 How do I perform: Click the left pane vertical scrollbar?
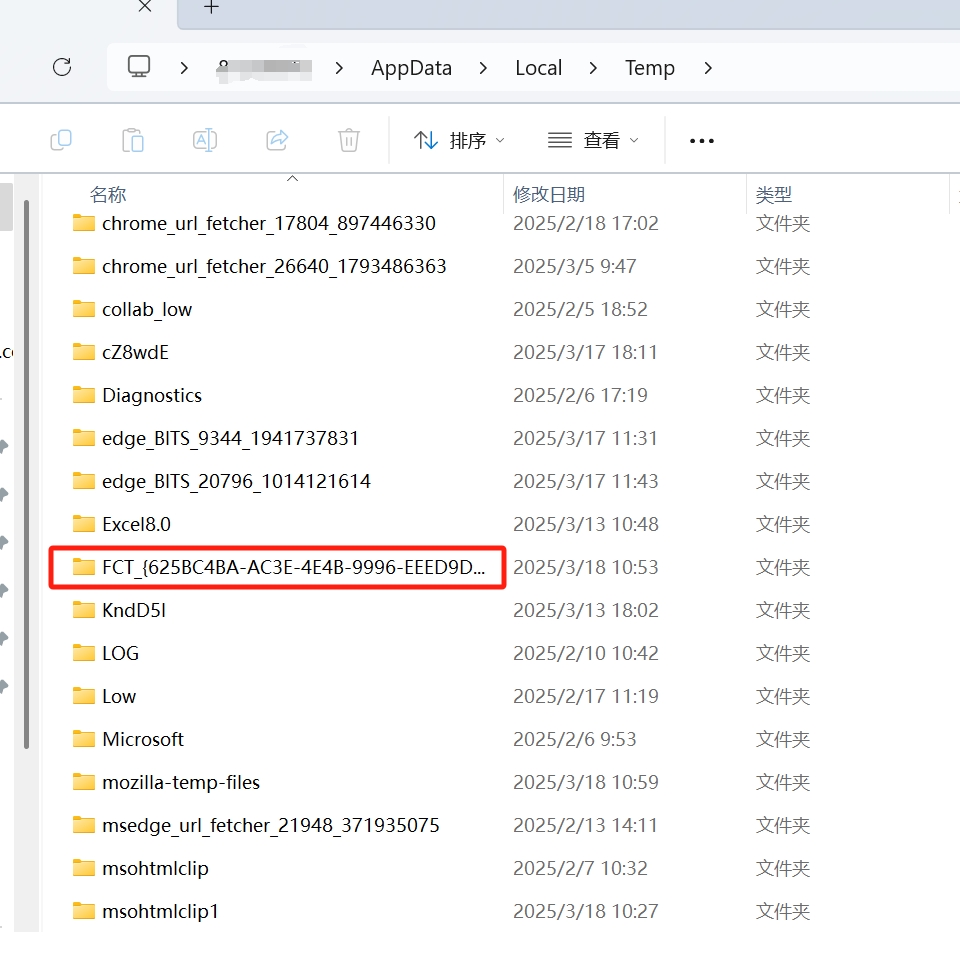[x=27, y=470]
